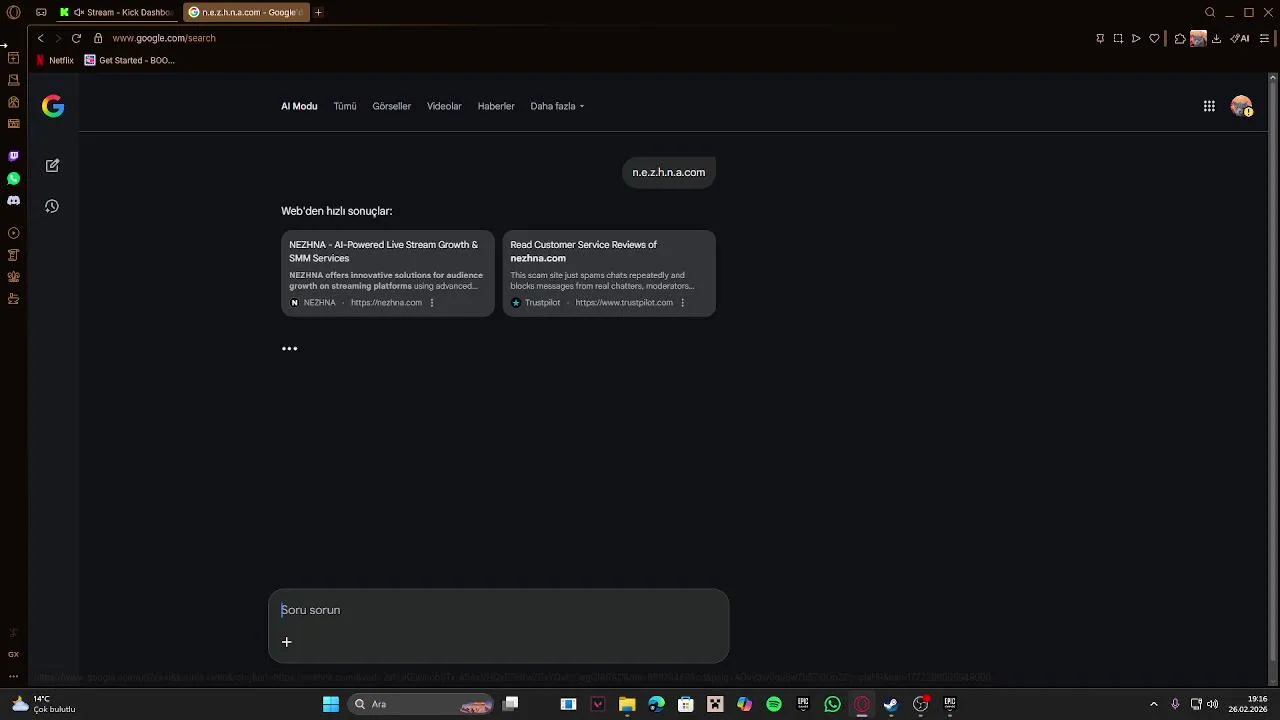Open the player triangle icon in the address bar
The height and width of the screenshot is (720, 1280).
1136,38
